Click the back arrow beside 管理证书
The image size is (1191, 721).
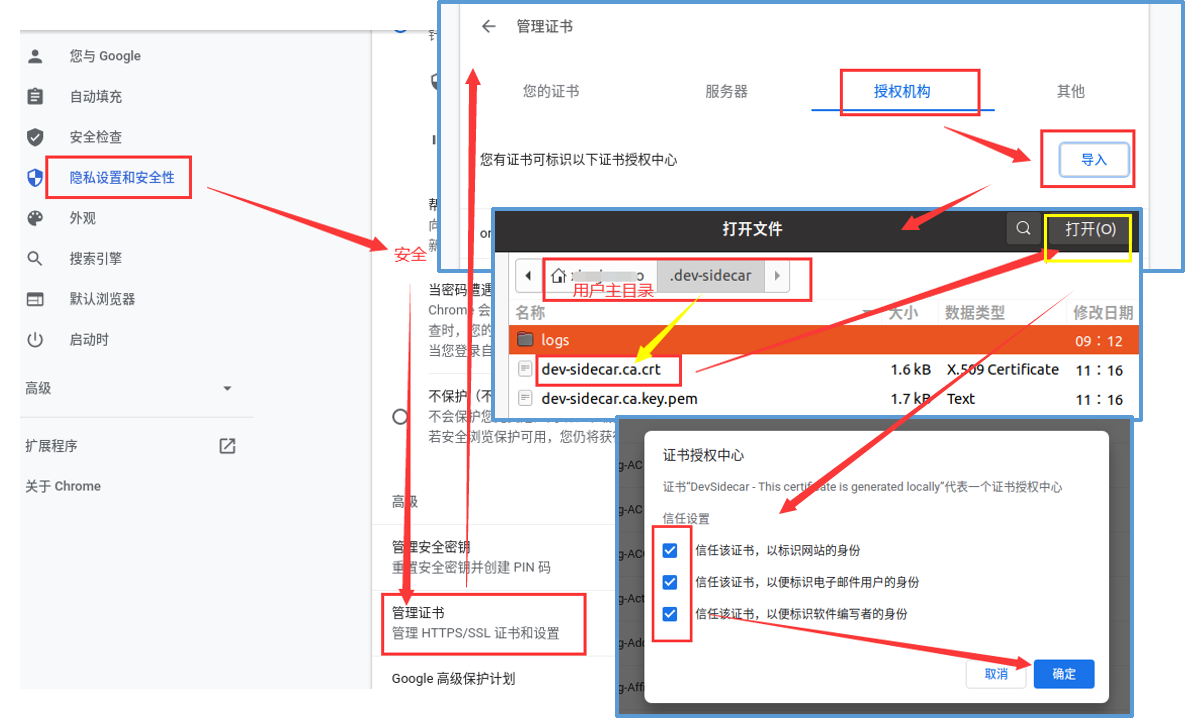(x=488, y=27)
